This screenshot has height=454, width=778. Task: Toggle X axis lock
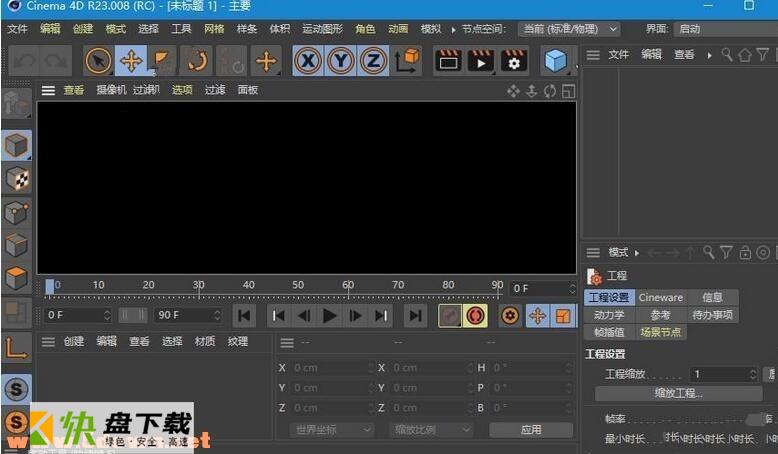pos(308,61)
